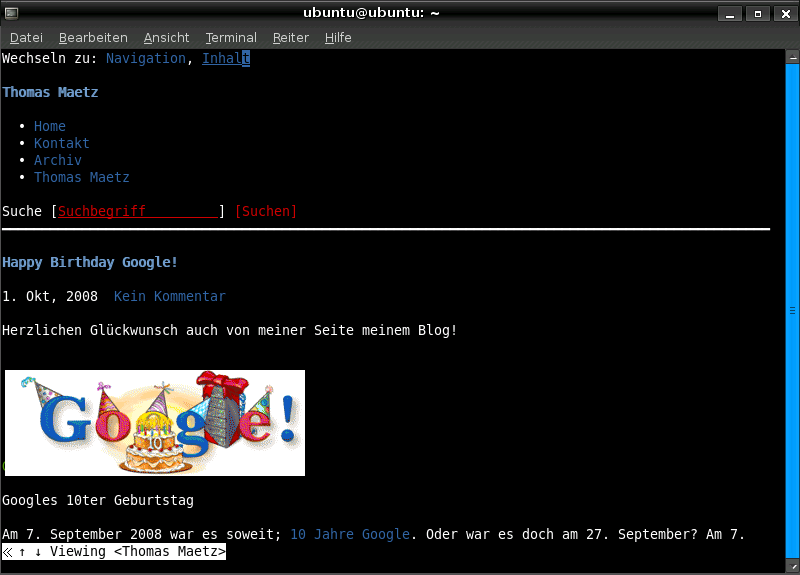Open the Happy Birthday Google! post heading
The height and width of the screenshot is (575, 800).
[x=90, y=262]
